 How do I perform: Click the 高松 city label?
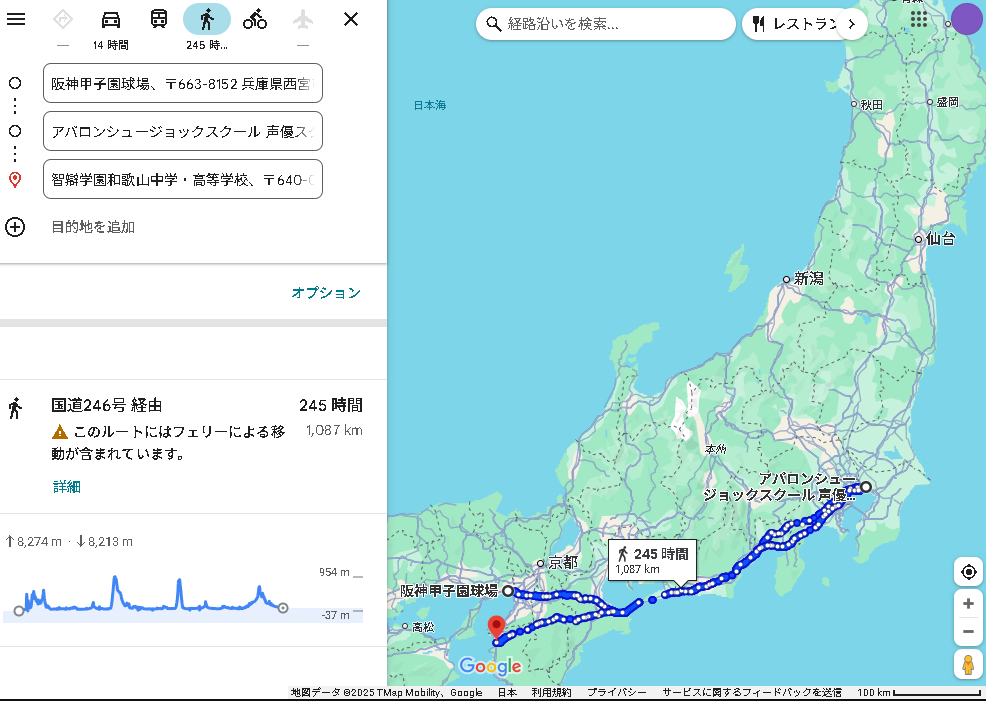pyautogui.click(x=423, y=627)
